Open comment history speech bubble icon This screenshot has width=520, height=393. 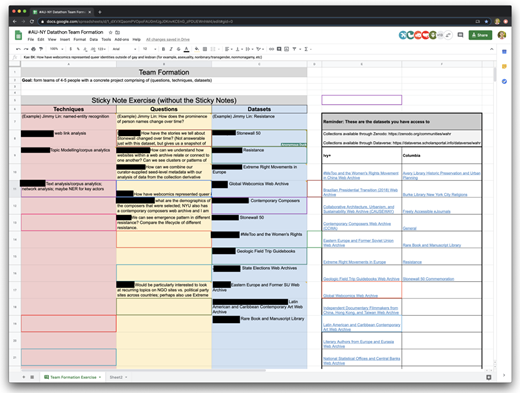460,35
